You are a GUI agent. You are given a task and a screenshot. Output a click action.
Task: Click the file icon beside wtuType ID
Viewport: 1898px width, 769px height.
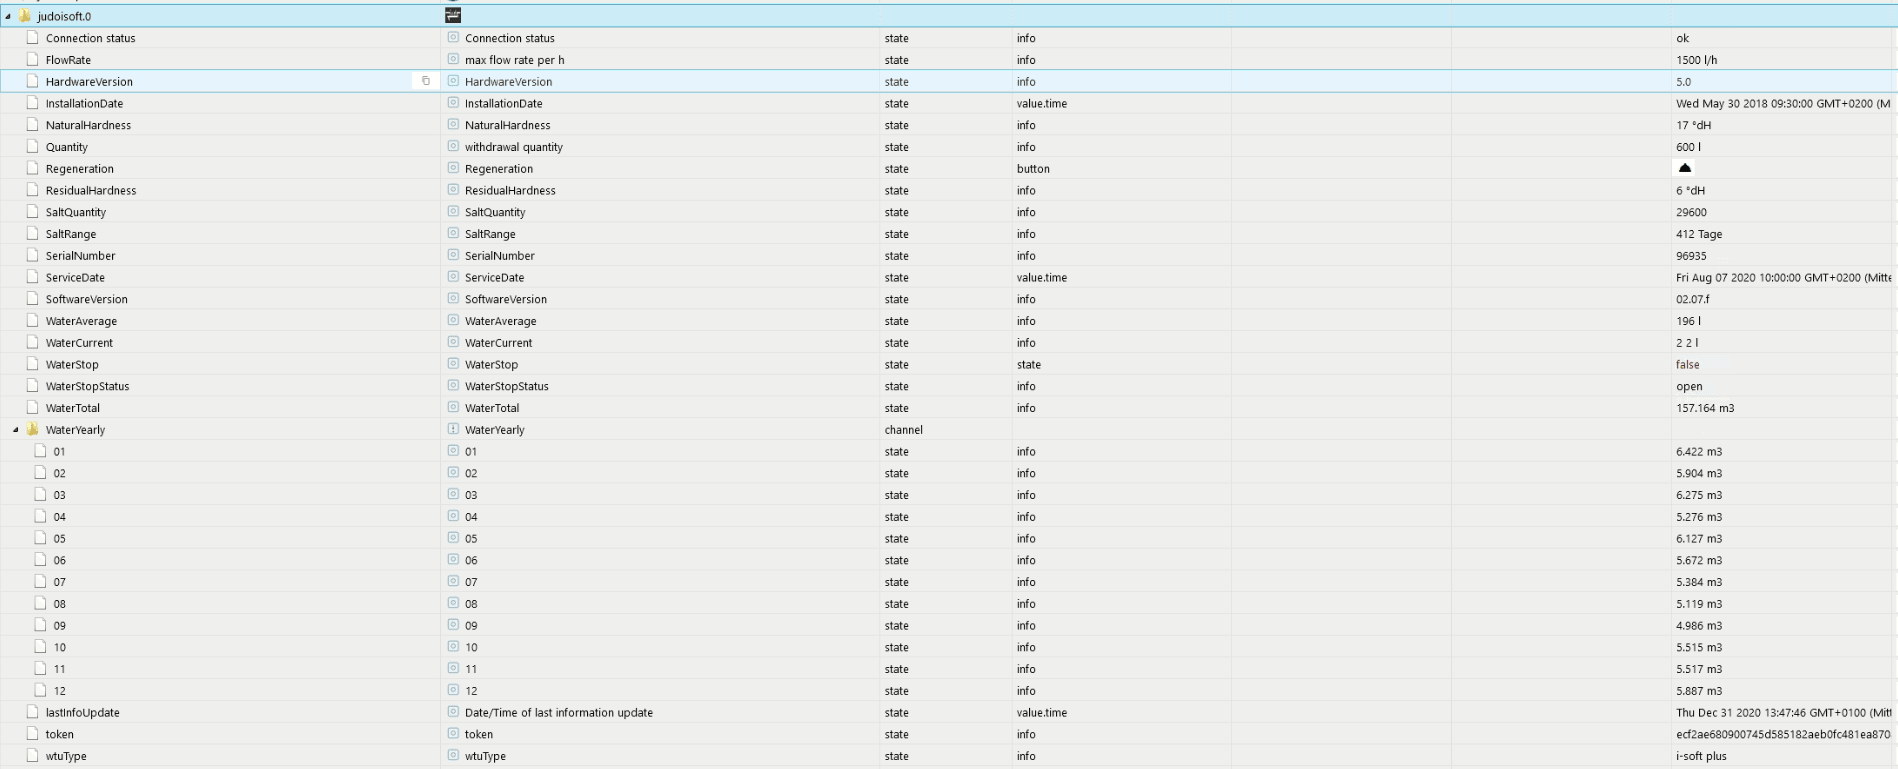coord(32,756)
